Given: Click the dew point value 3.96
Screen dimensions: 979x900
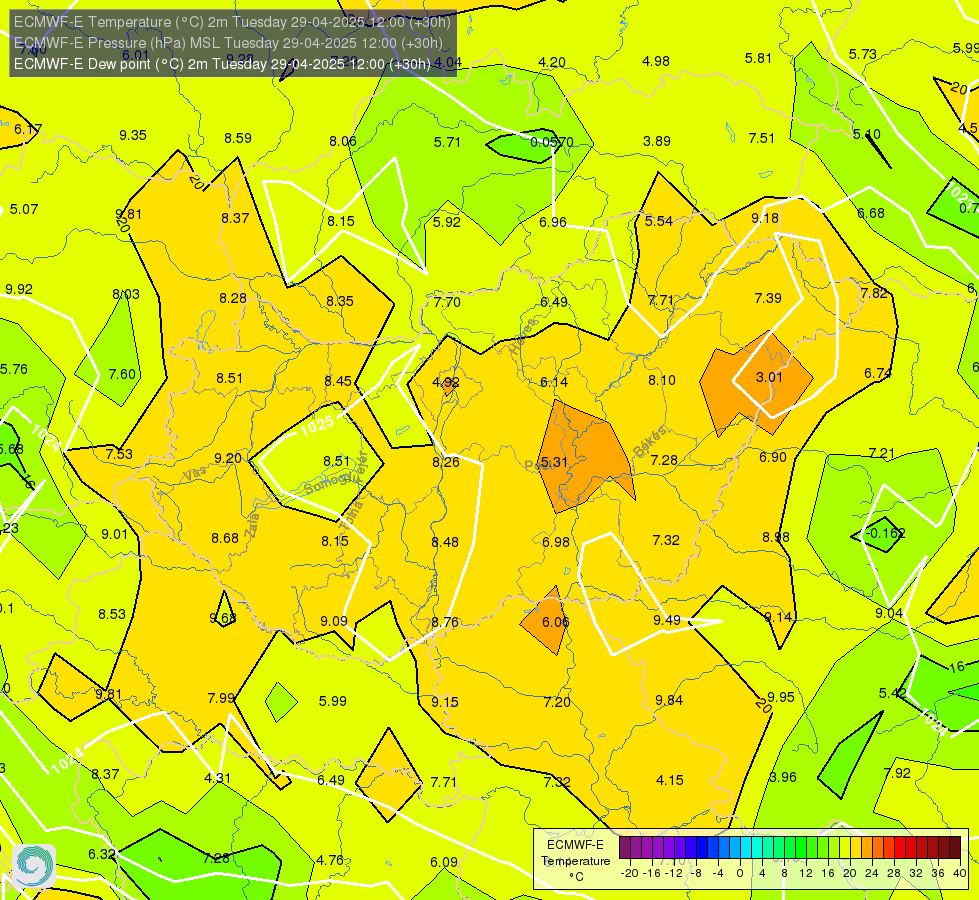Looking at the screenshot, I should 783,778.
